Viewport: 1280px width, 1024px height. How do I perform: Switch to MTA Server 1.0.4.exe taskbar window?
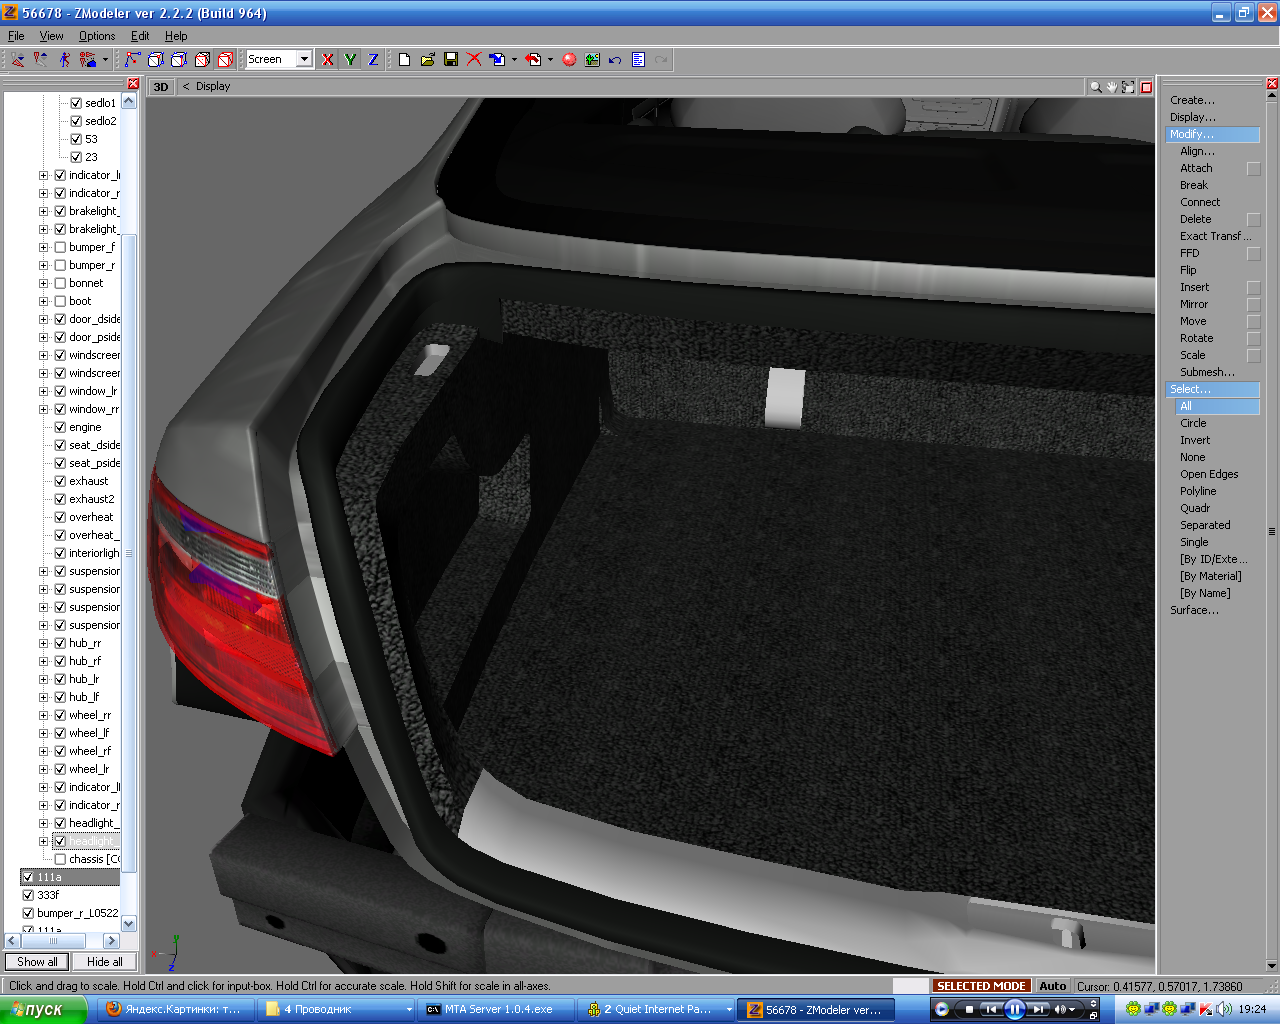coord(496,1010)
